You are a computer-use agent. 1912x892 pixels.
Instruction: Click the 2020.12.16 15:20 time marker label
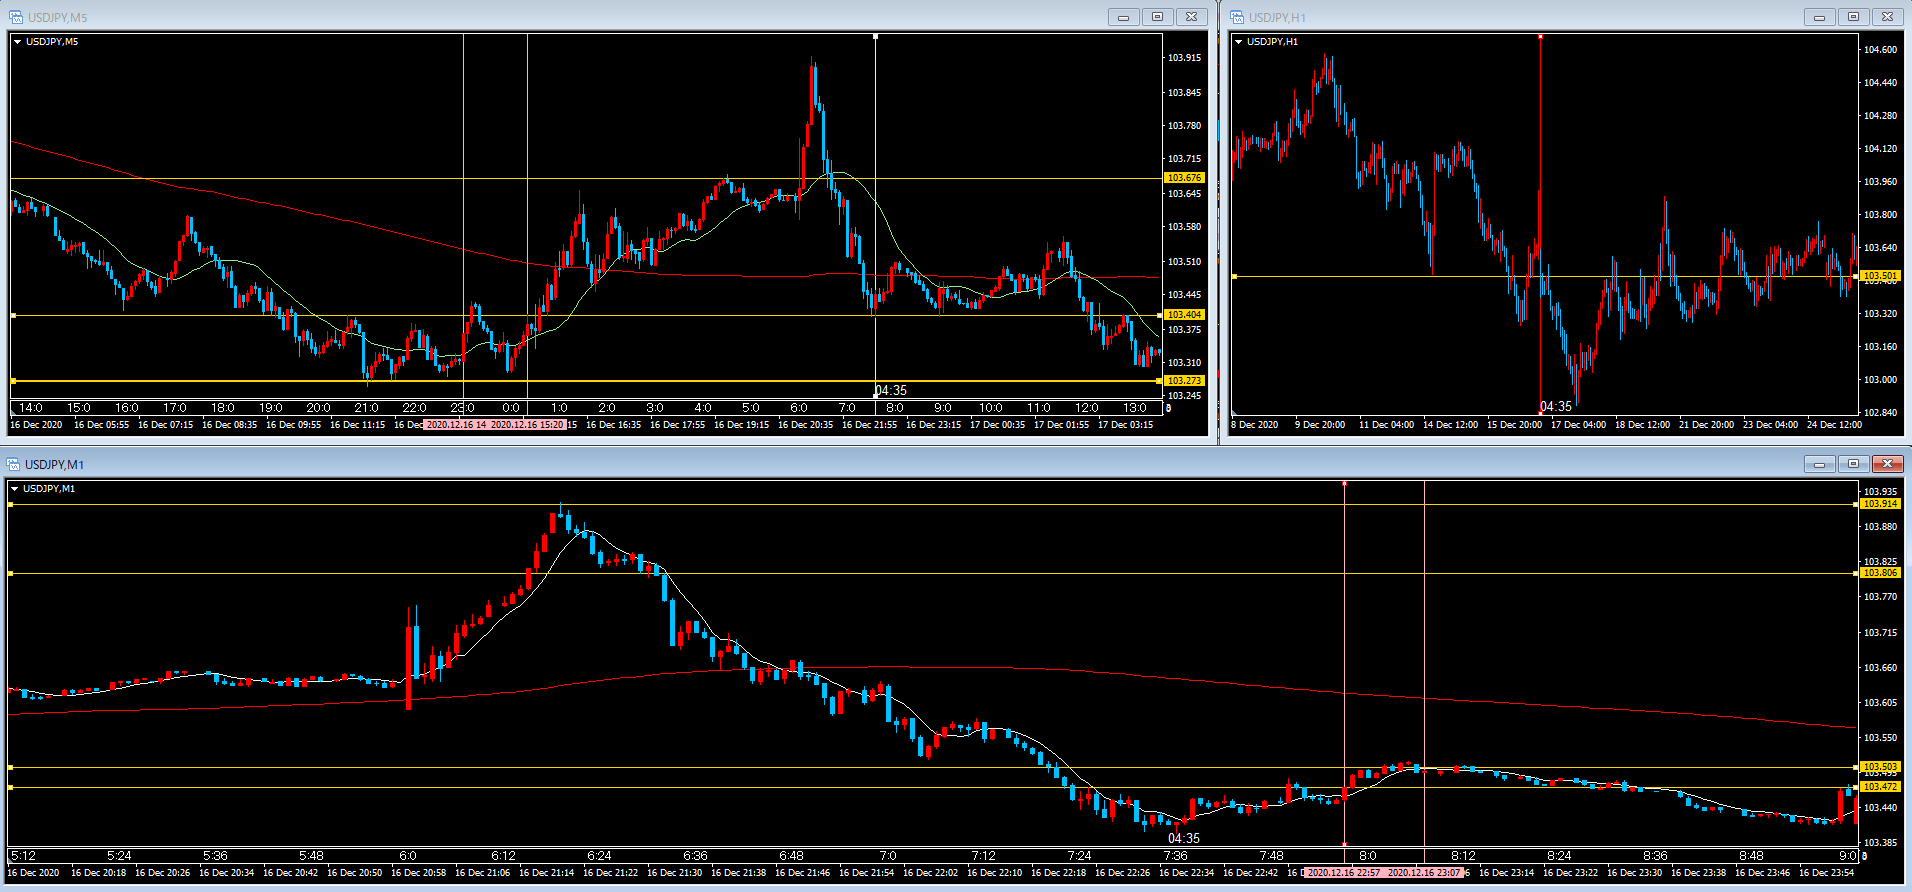[528, 425]
